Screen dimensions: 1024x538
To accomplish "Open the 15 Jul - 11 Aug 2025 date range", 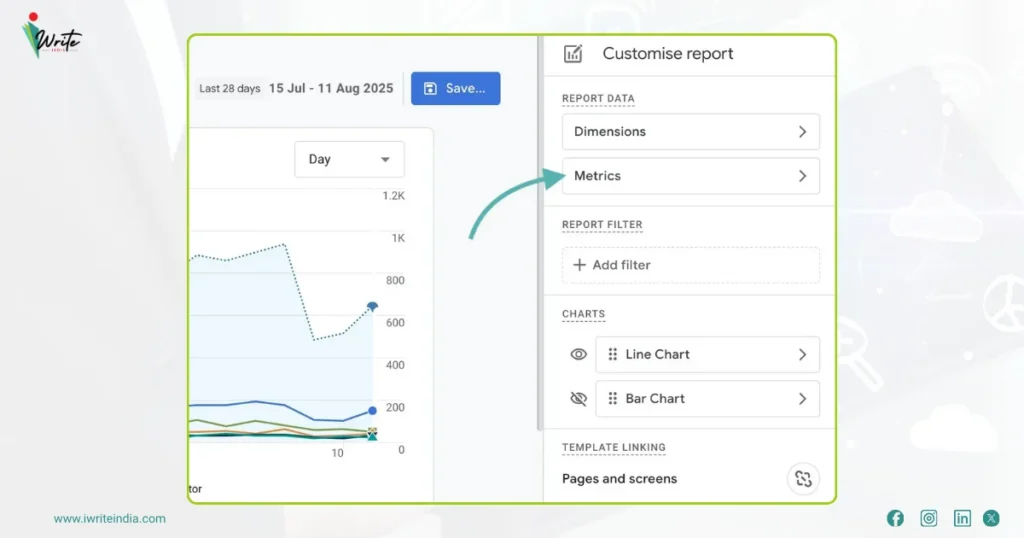I will coord(331,88).
